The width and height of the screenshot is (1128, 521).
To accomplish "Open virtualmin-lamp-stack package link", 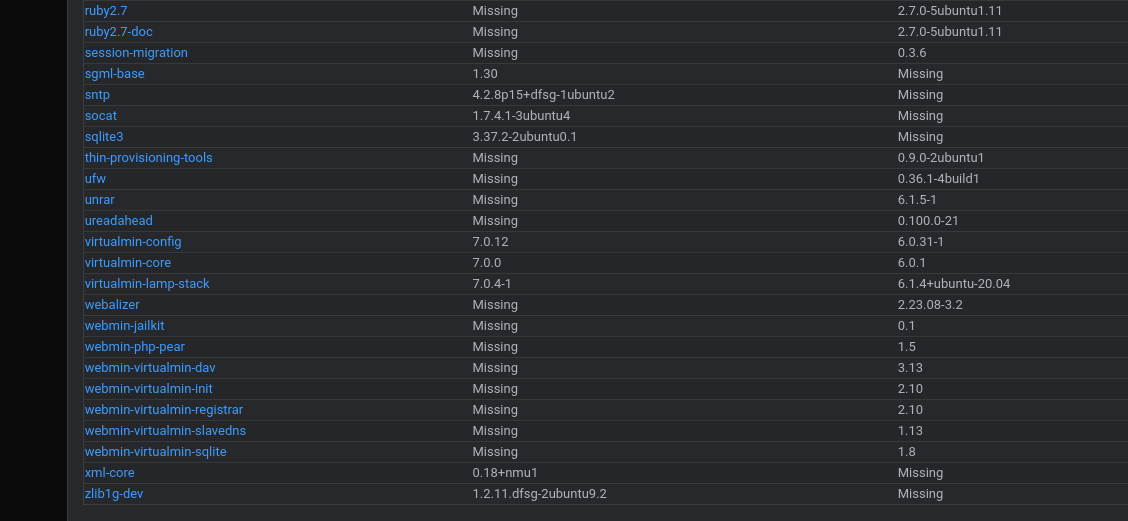I will coord(147,284).
